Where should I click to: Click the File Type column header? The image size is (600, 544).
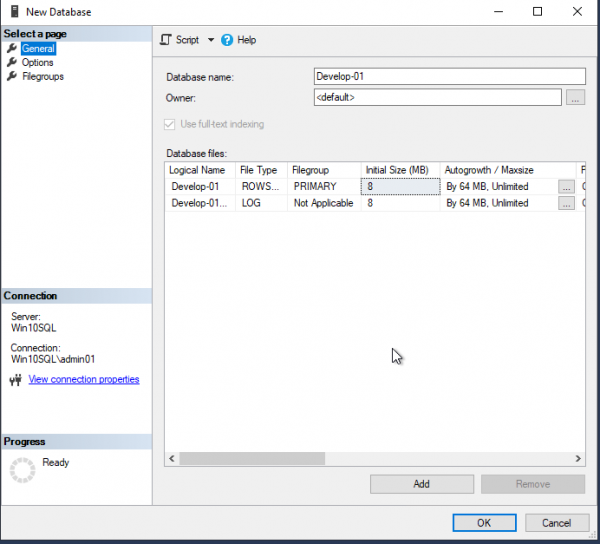click(x=261, y=170)
